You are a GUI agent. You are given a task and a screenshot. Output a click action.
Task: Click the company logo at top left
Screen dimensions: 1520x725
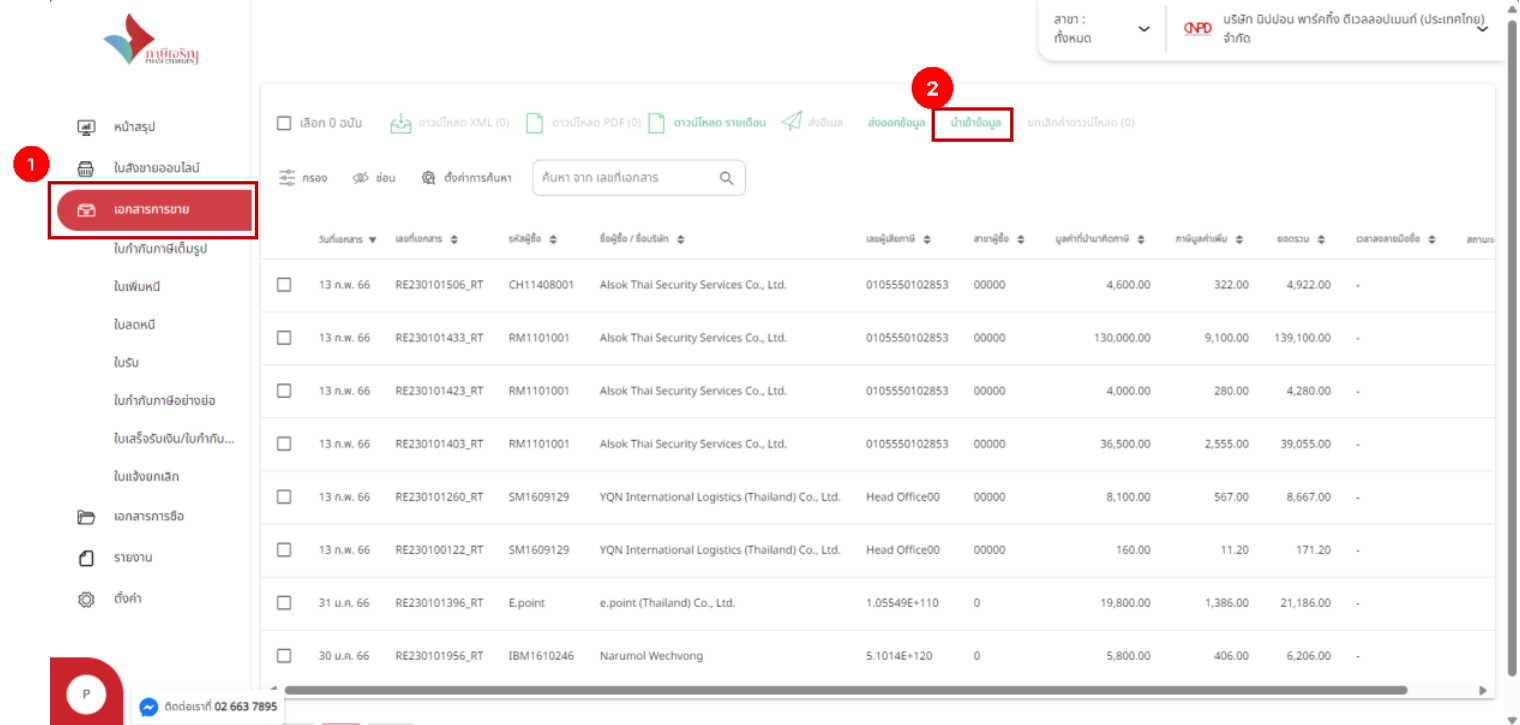click(x=151, y=40)
